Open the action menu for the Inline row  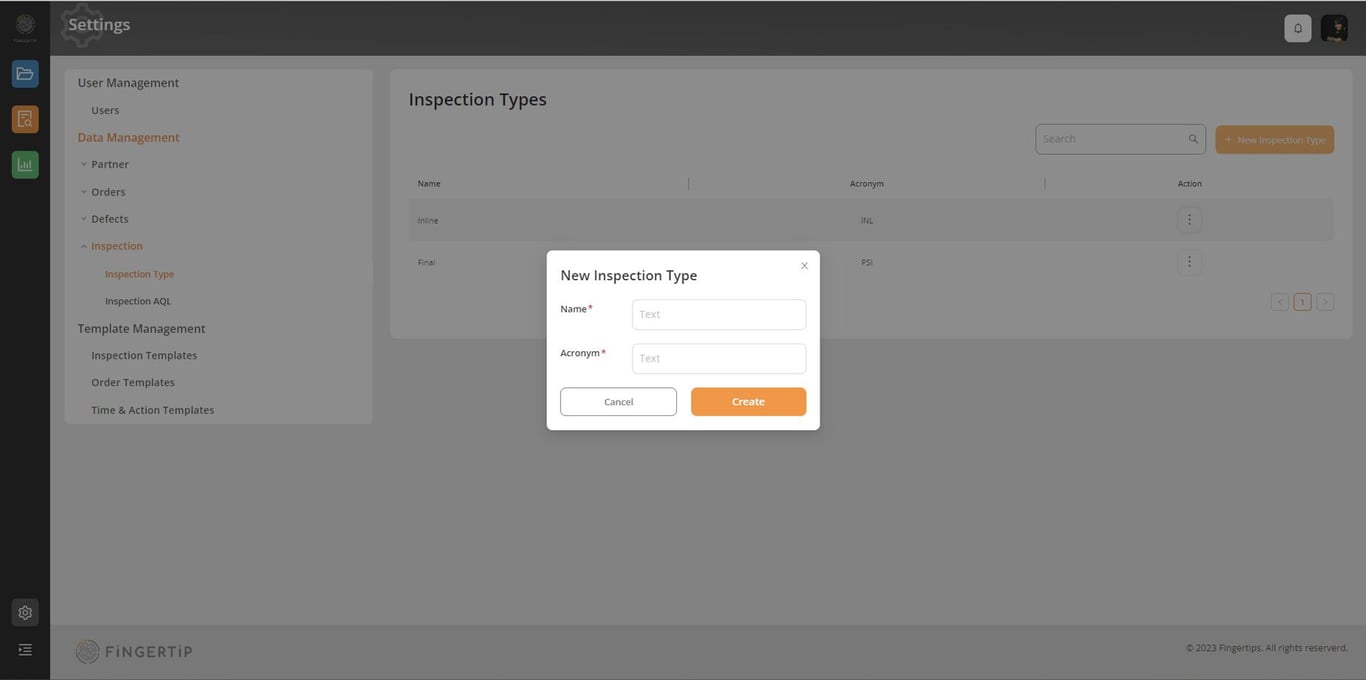1189,219
